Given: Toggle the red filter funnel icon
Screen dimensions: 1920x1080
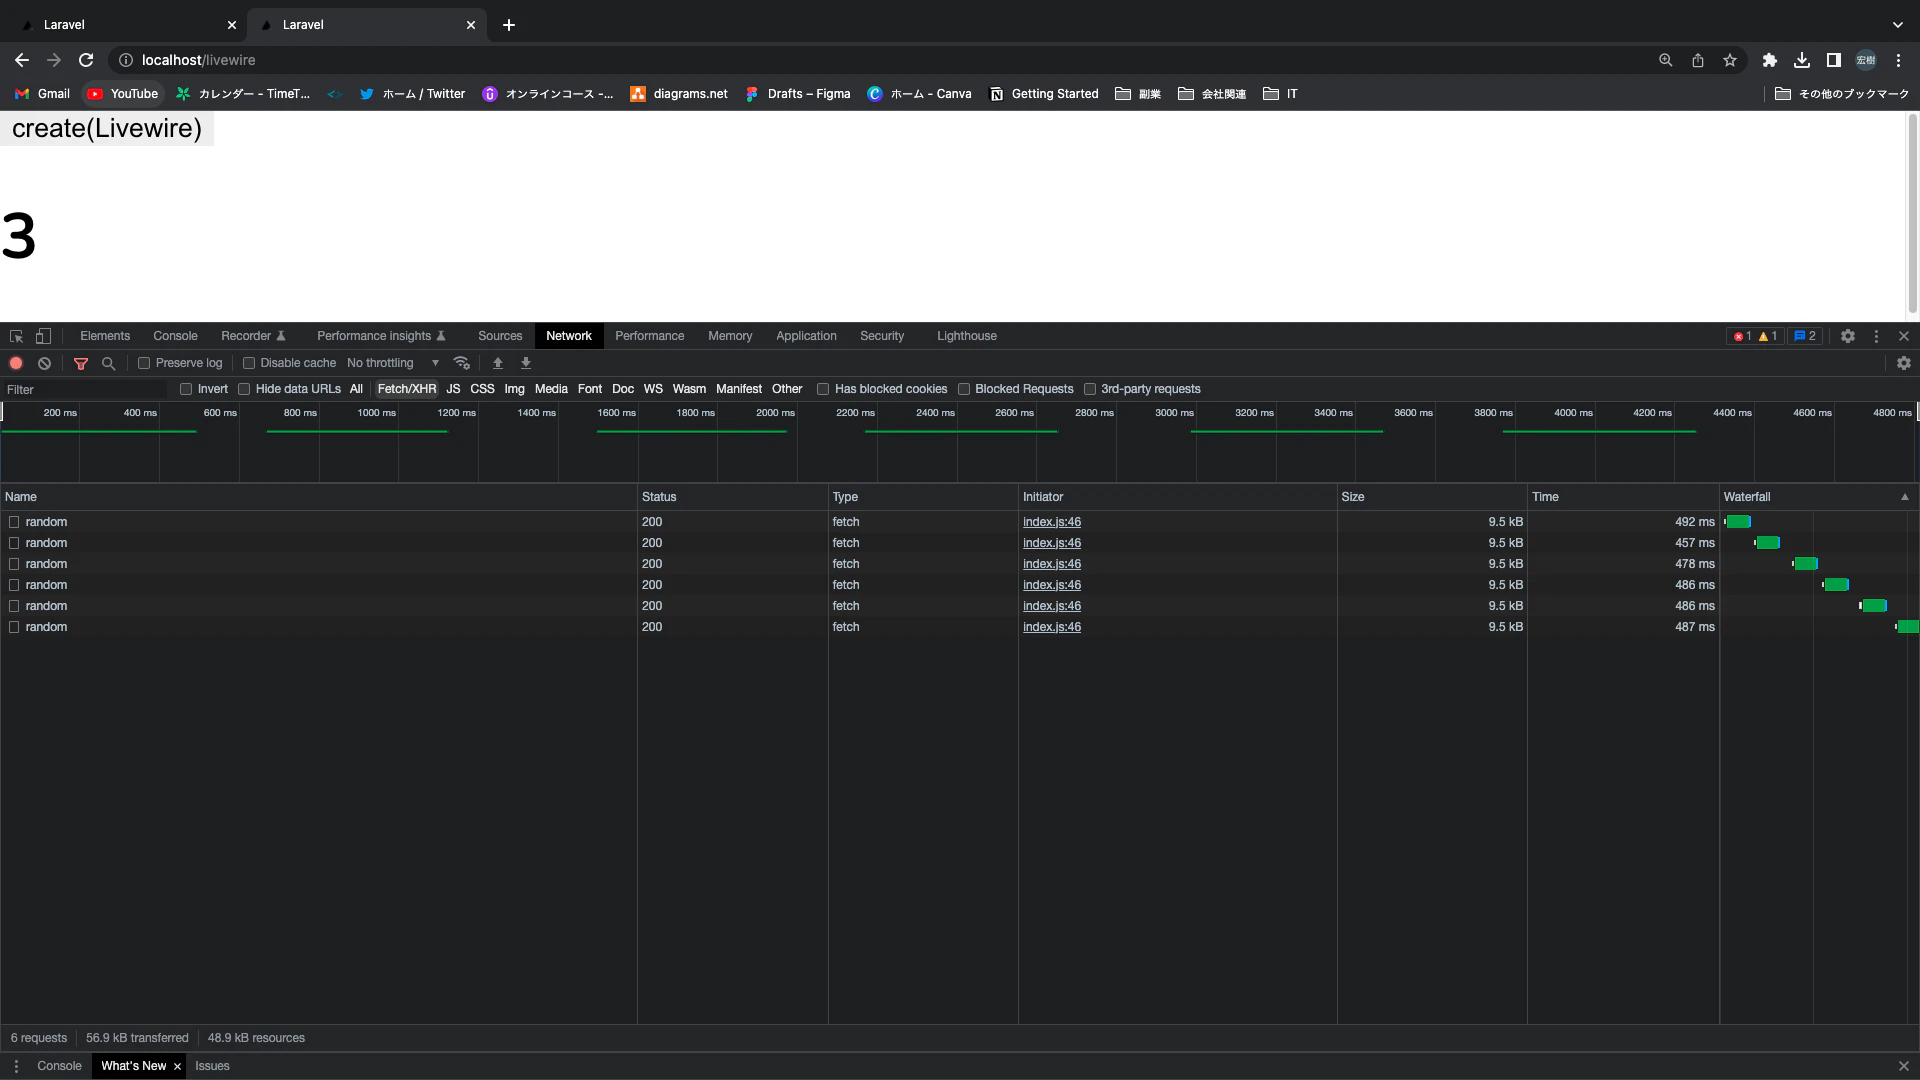Looking at the screenshot, I should [81, 363].
